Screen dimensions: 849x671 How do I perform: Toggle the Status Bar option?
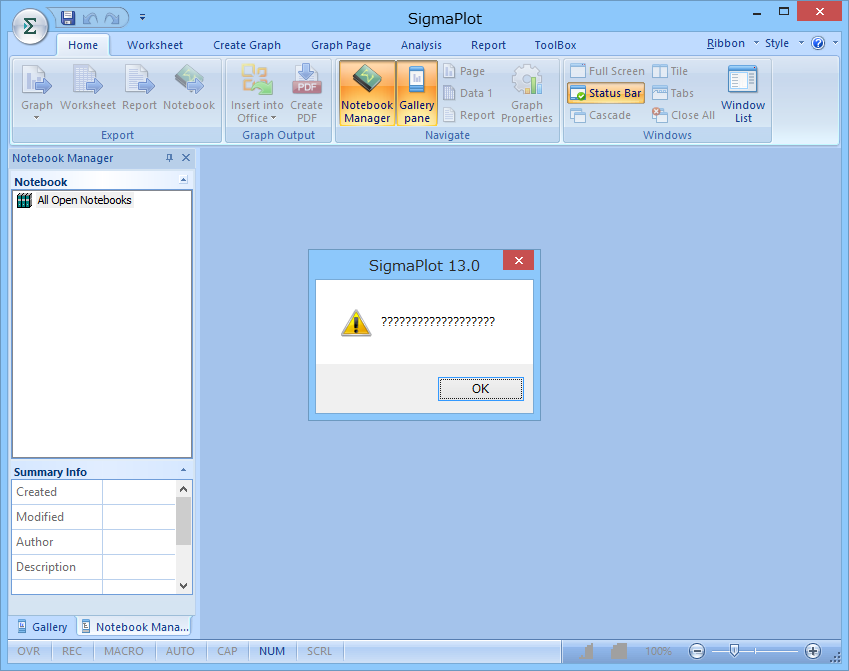tap(606, 93)
